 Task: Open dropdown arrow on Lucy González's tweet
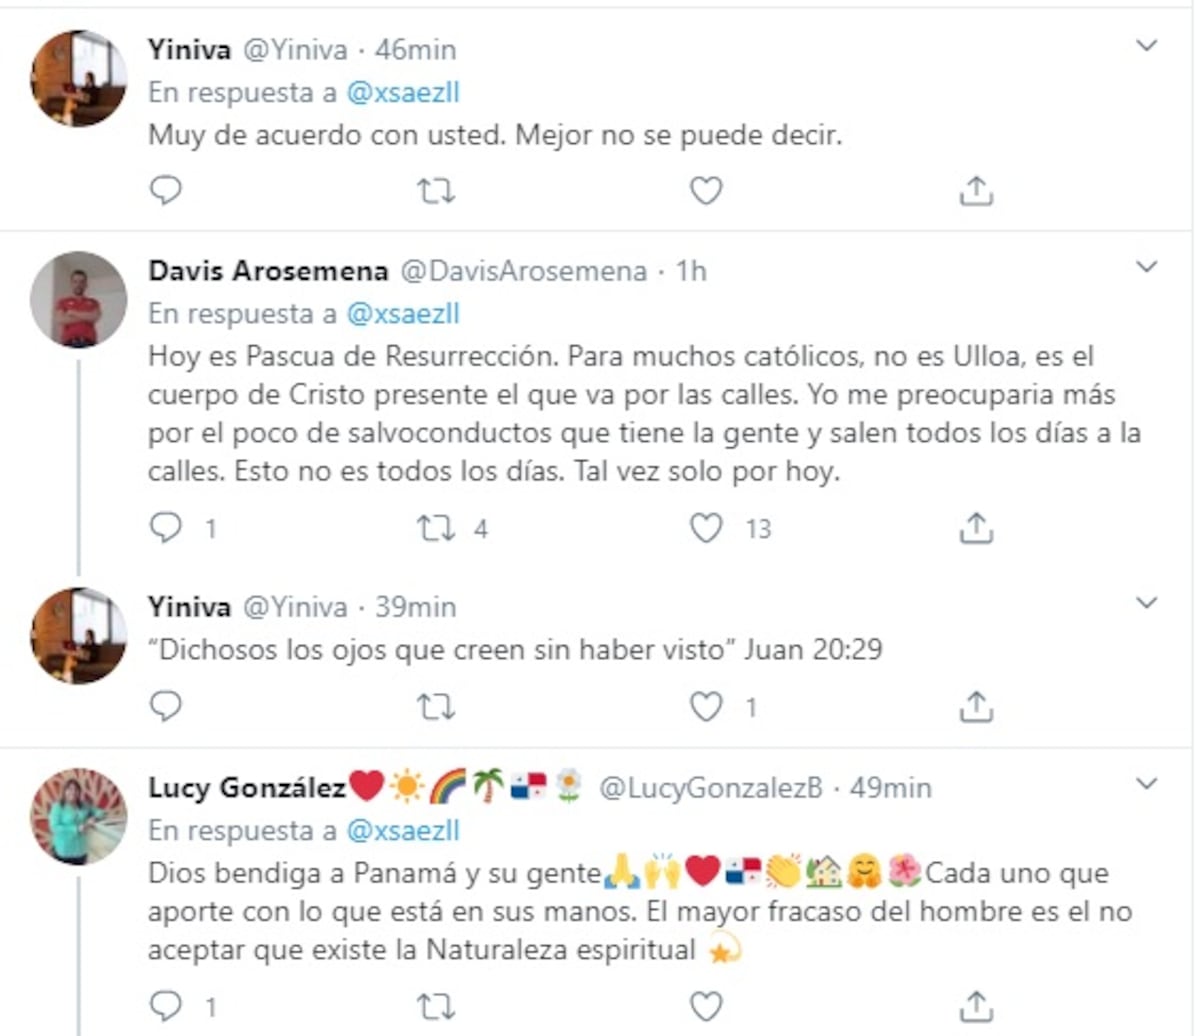pyautogui.click(x=1147, y=784)
